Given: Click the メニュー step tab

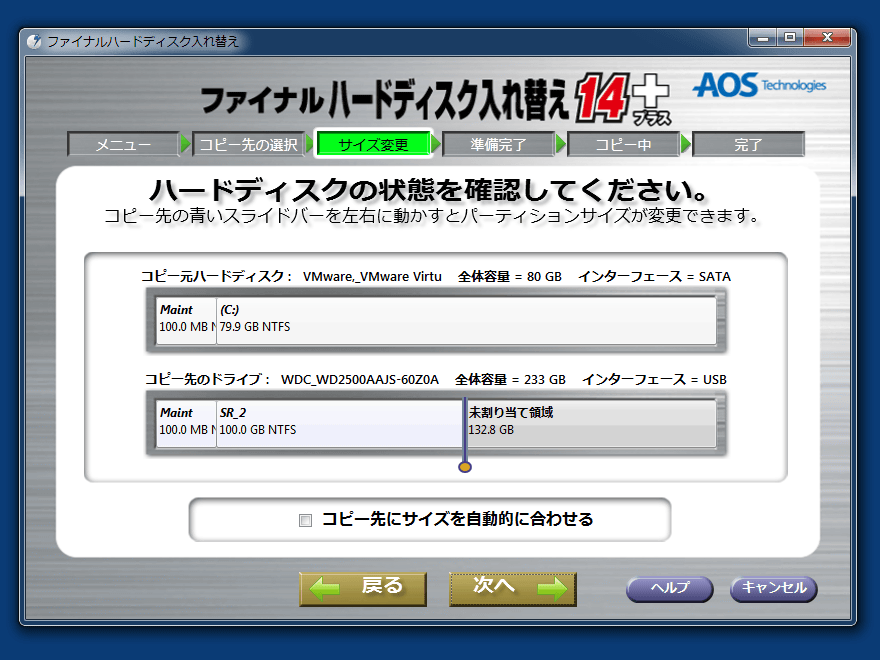Looking at the screenshot, I should 123,145.
